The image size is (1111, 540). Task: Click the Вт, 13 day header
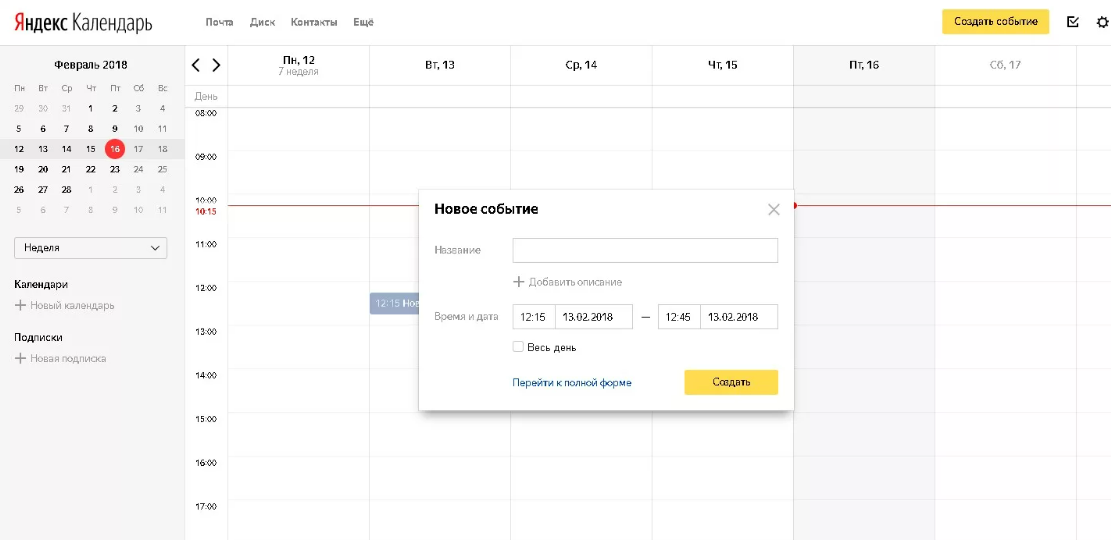440,65
